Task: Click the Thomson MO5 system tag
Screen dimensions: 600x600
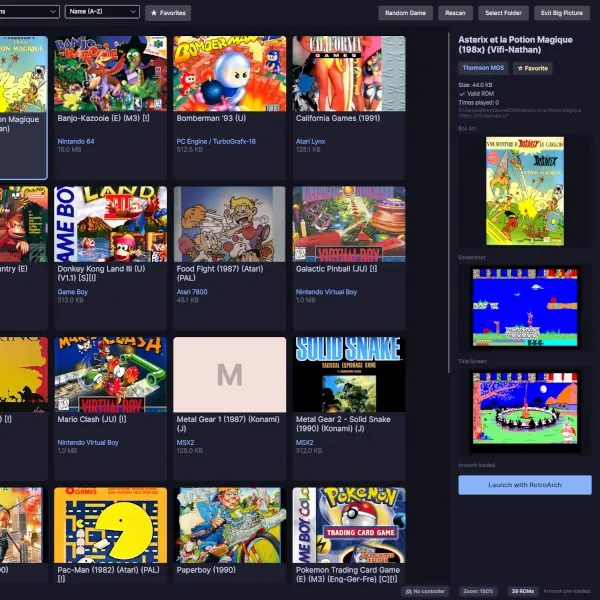Action: click(483, 68)
